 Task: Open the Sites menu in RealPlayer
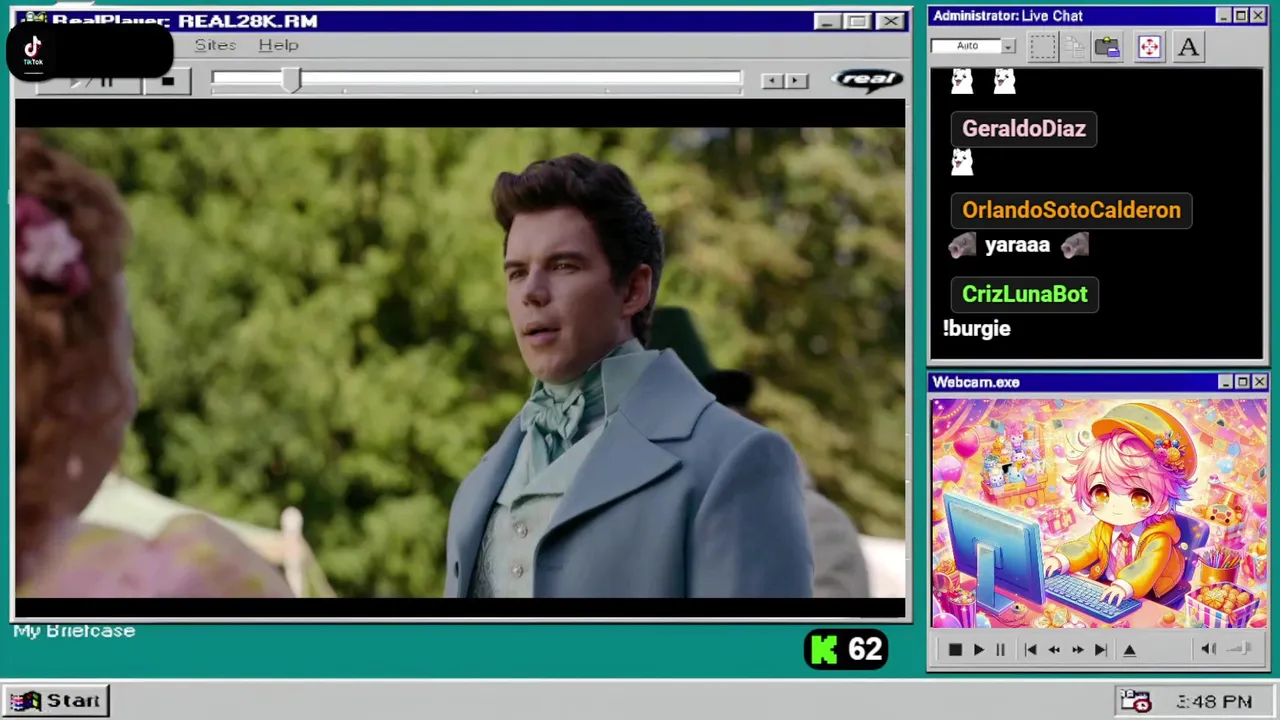(215, 45)
